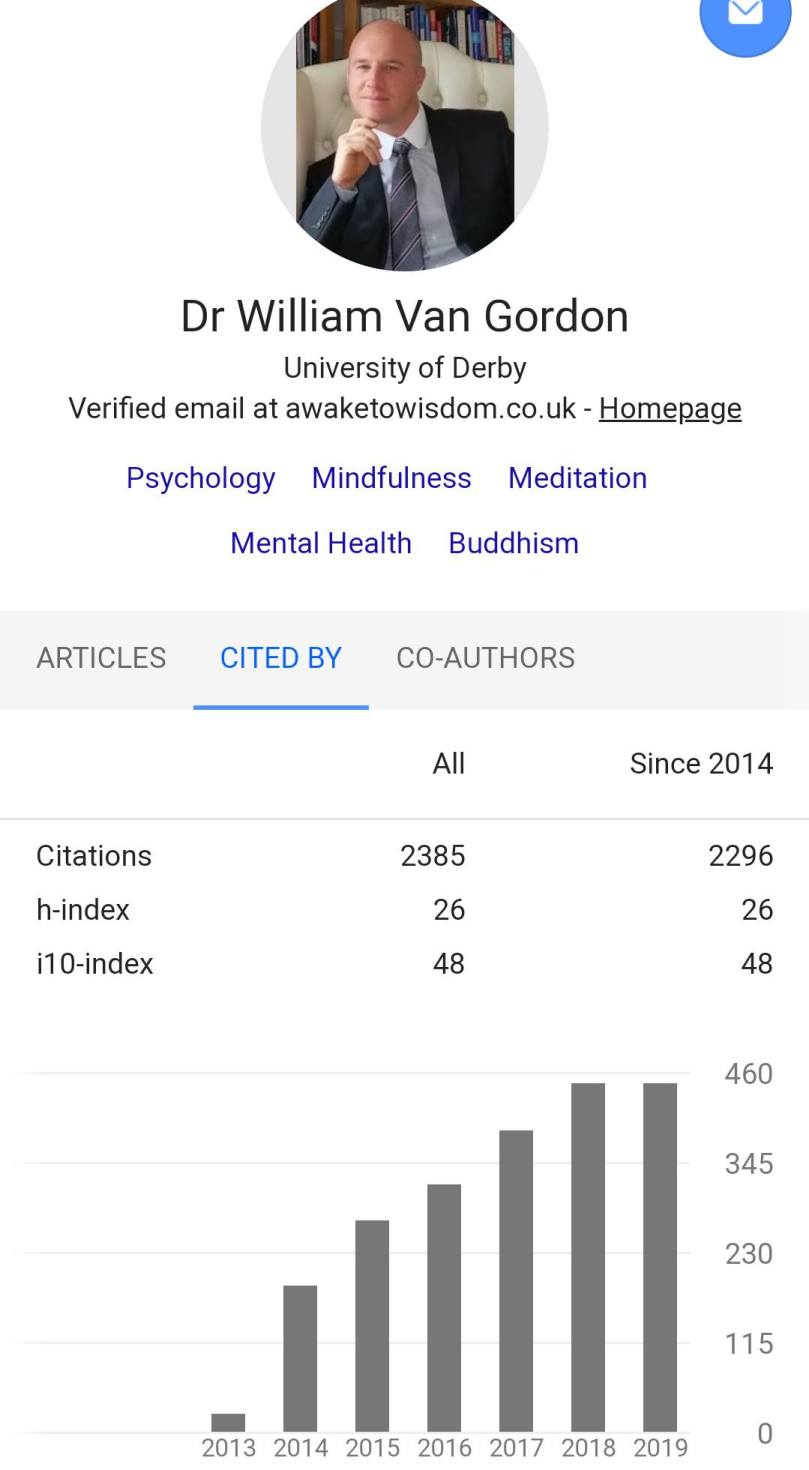Click the 2018 citations bar

coord(588,1257)
